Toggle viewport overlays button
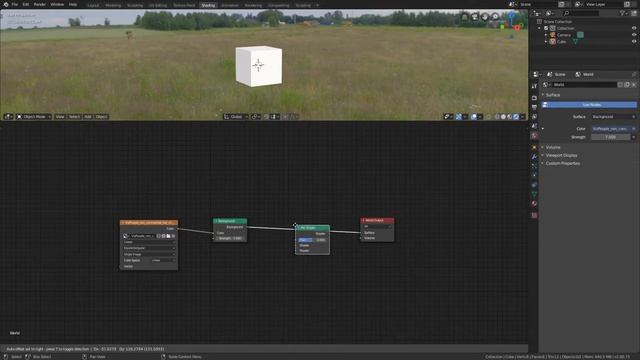Image resolution: width=640 pixels, height=360 pixels. click(x=474, y=117)
